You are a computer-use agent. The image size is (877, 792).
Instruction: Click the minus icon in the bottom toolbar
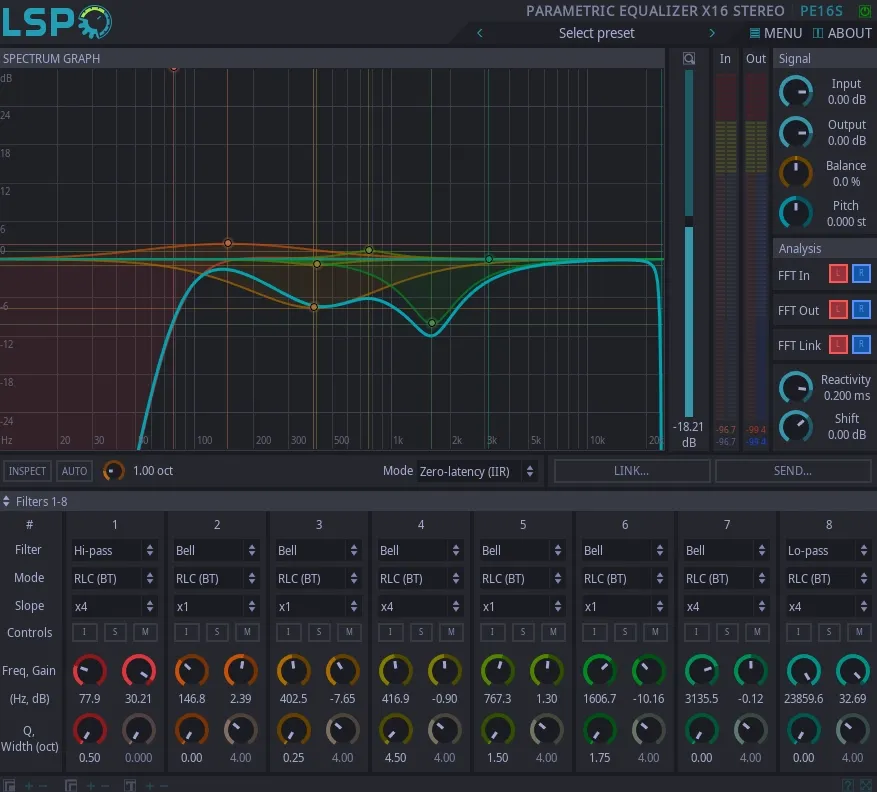click(41, 784)
